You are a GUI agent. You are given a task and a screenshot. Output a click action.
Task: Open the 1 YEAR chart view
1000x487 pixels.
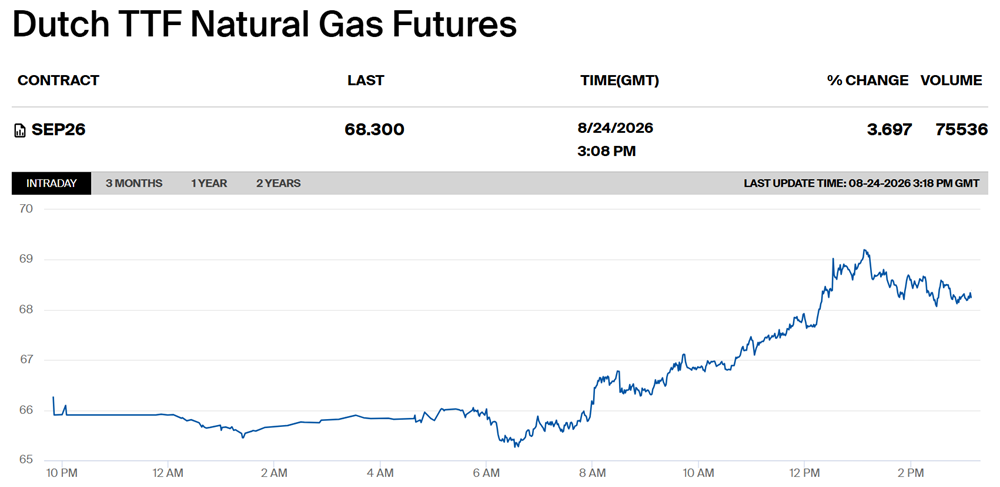(209, 184)
